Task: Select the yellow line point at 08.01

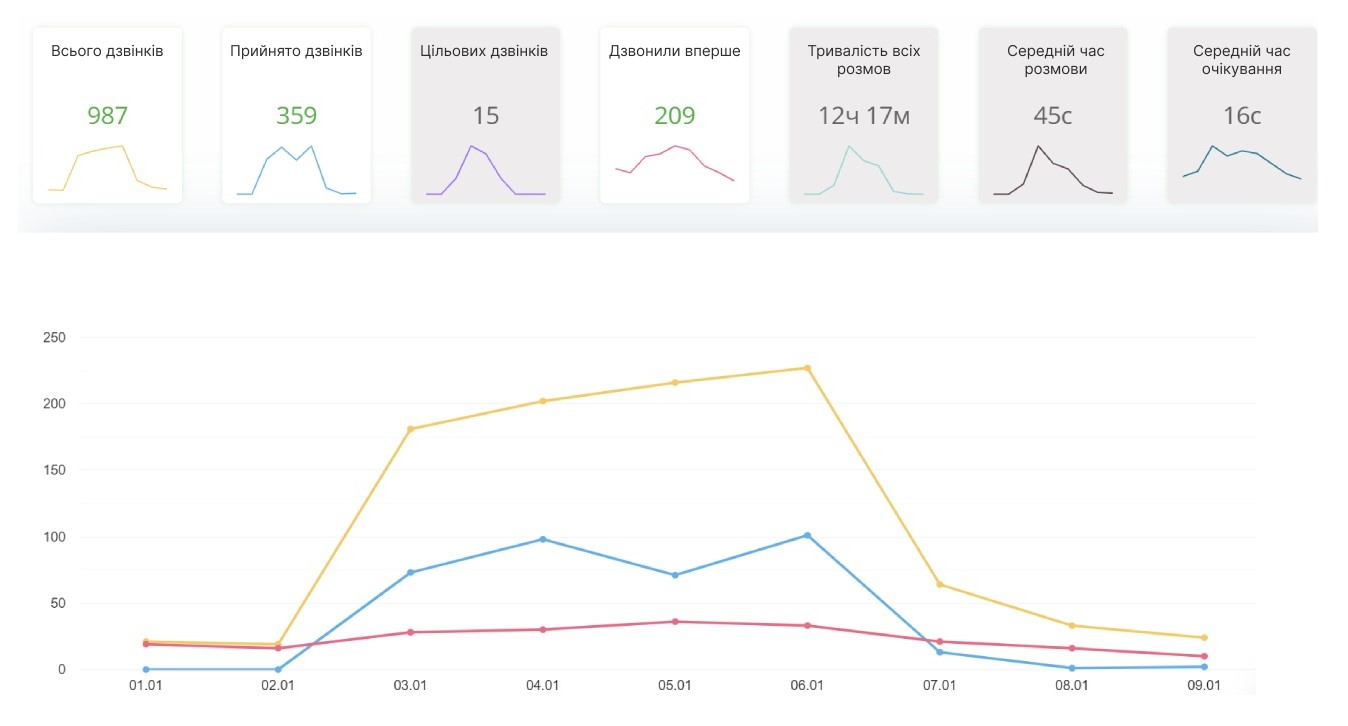Action: (x=1072, y=626)
